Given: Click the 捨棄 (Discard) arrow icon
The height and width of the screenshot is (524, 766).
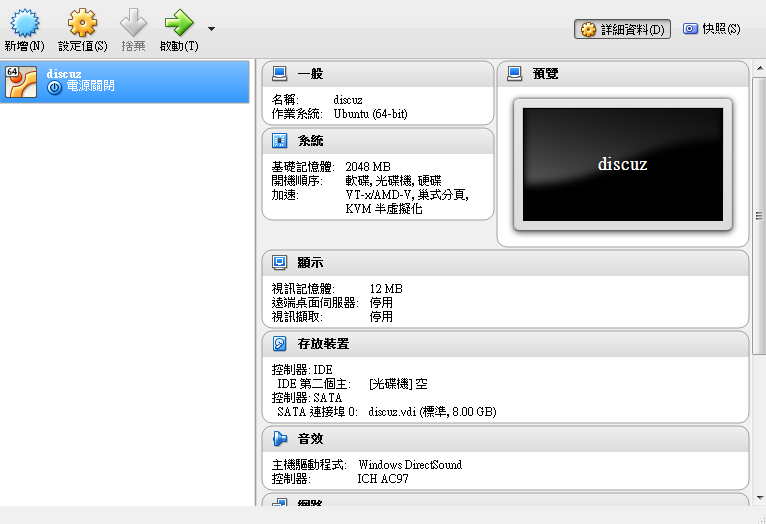Looking at the screenshot, I should click(133, 23).
